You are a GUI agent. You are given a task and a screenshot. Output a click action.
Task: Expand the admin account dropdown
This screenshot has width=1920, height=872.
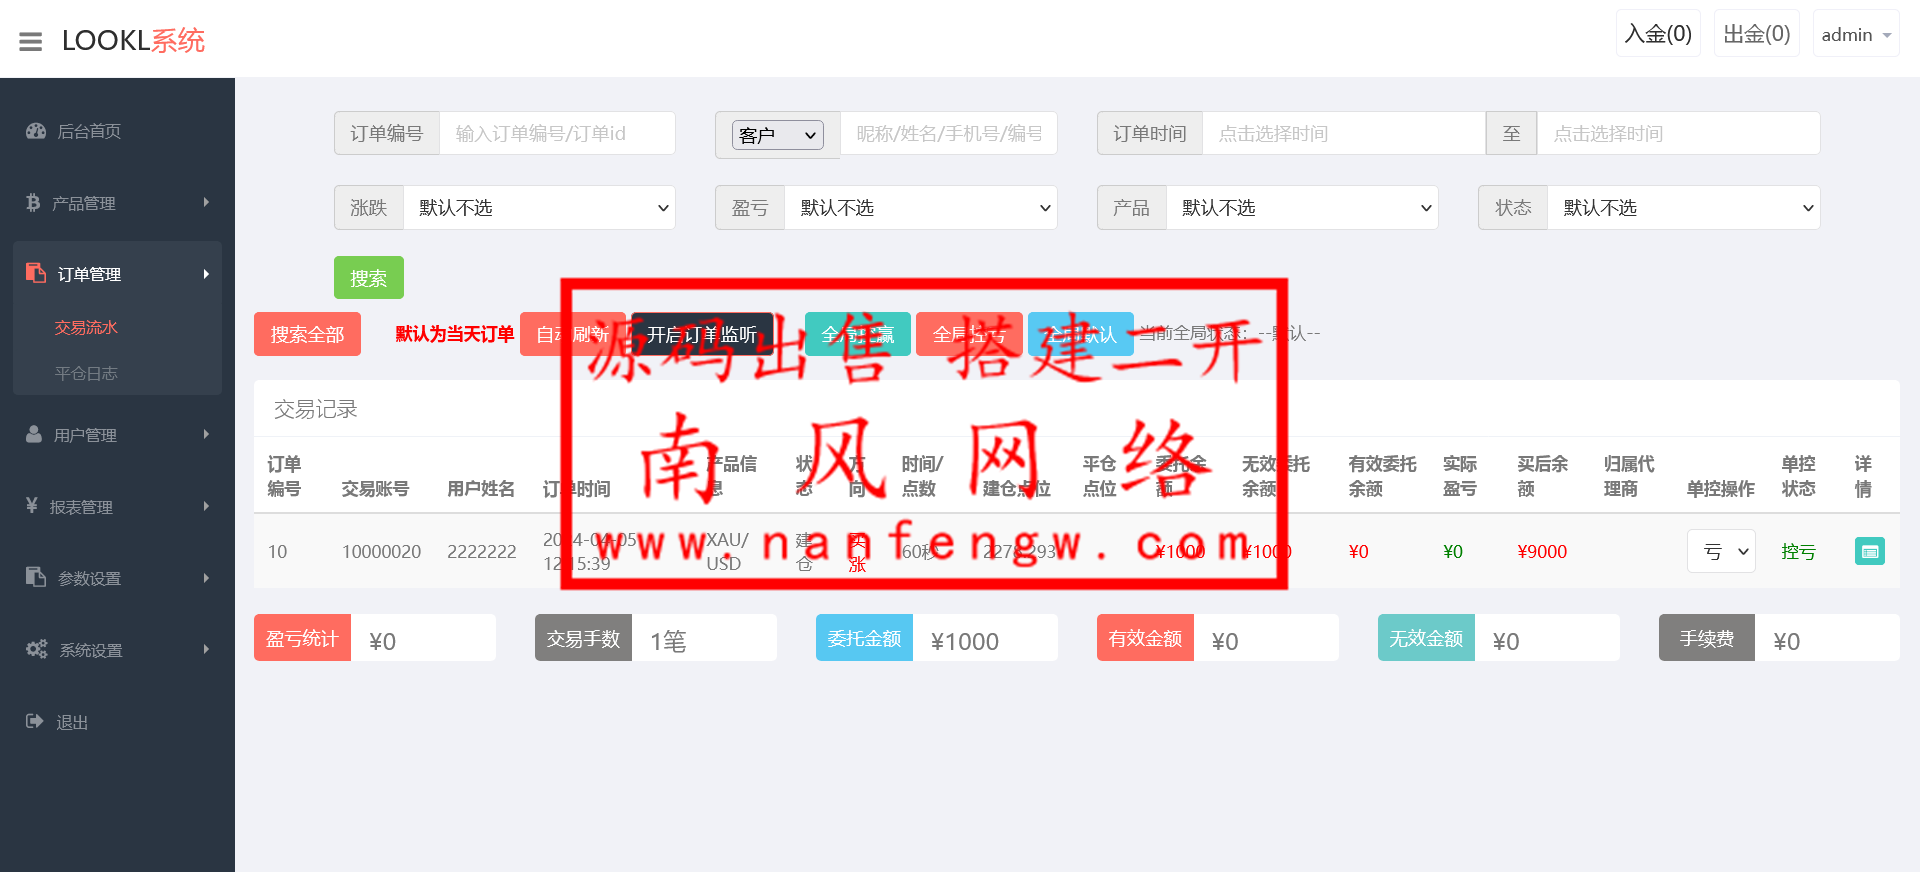[1855, 35]
